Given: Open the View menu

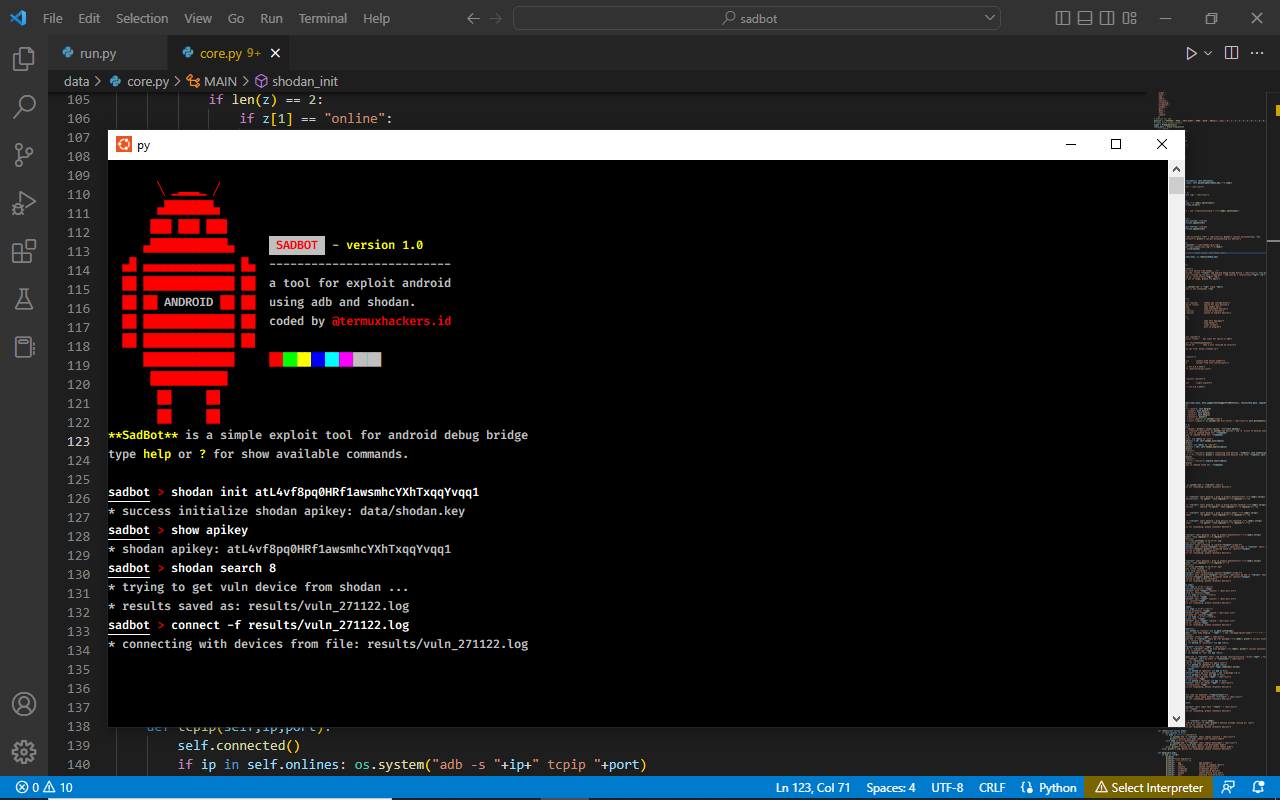Looking at the screenshot, I should point(198,18).
